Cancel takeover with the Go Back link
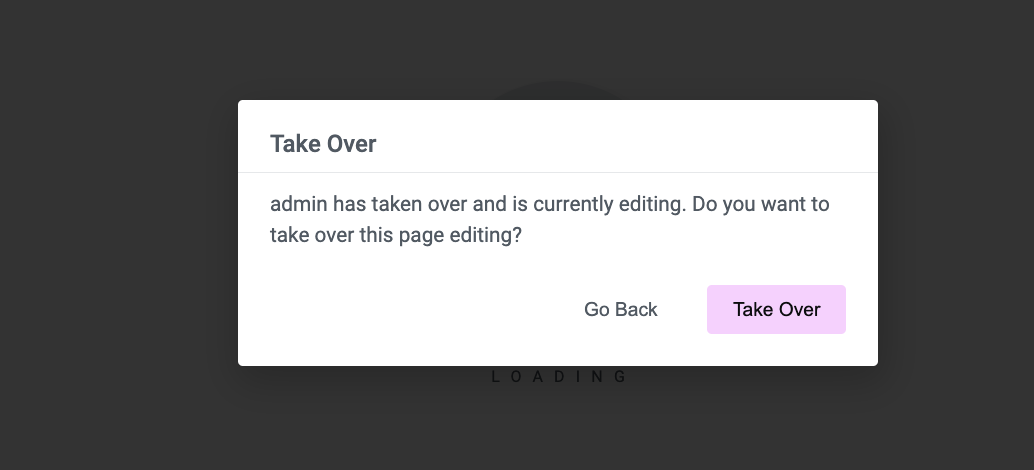 (x=621, y=309)
